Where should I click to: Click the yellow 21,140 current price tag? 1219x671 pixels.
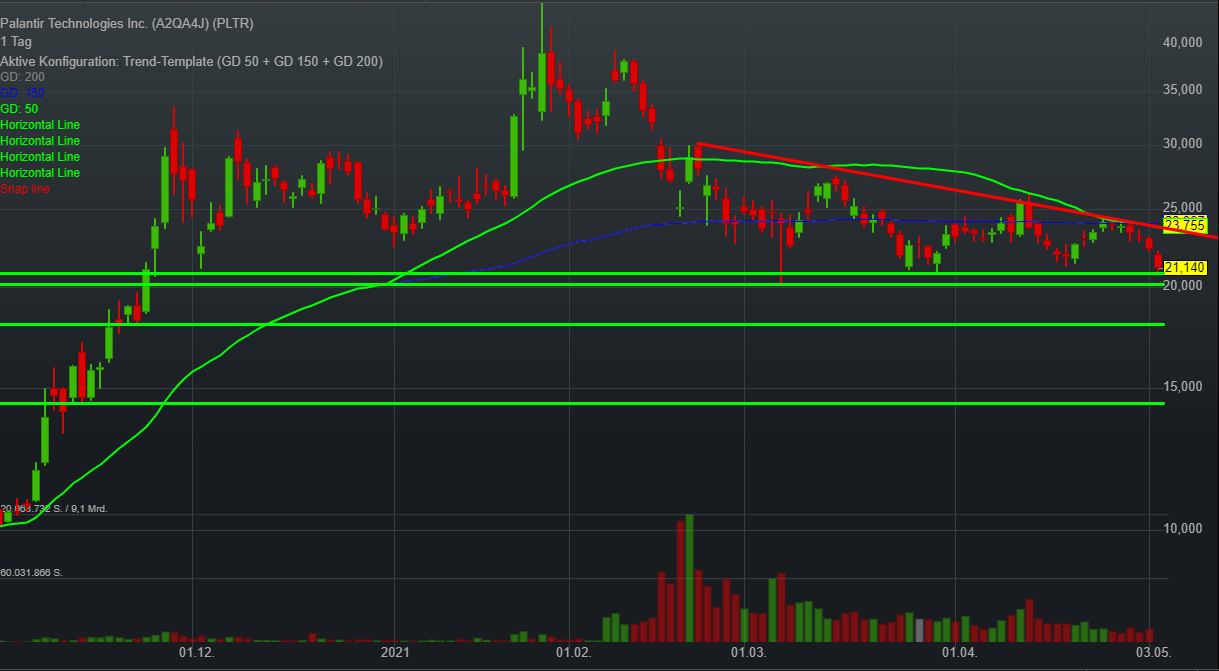pos(1186,267)
